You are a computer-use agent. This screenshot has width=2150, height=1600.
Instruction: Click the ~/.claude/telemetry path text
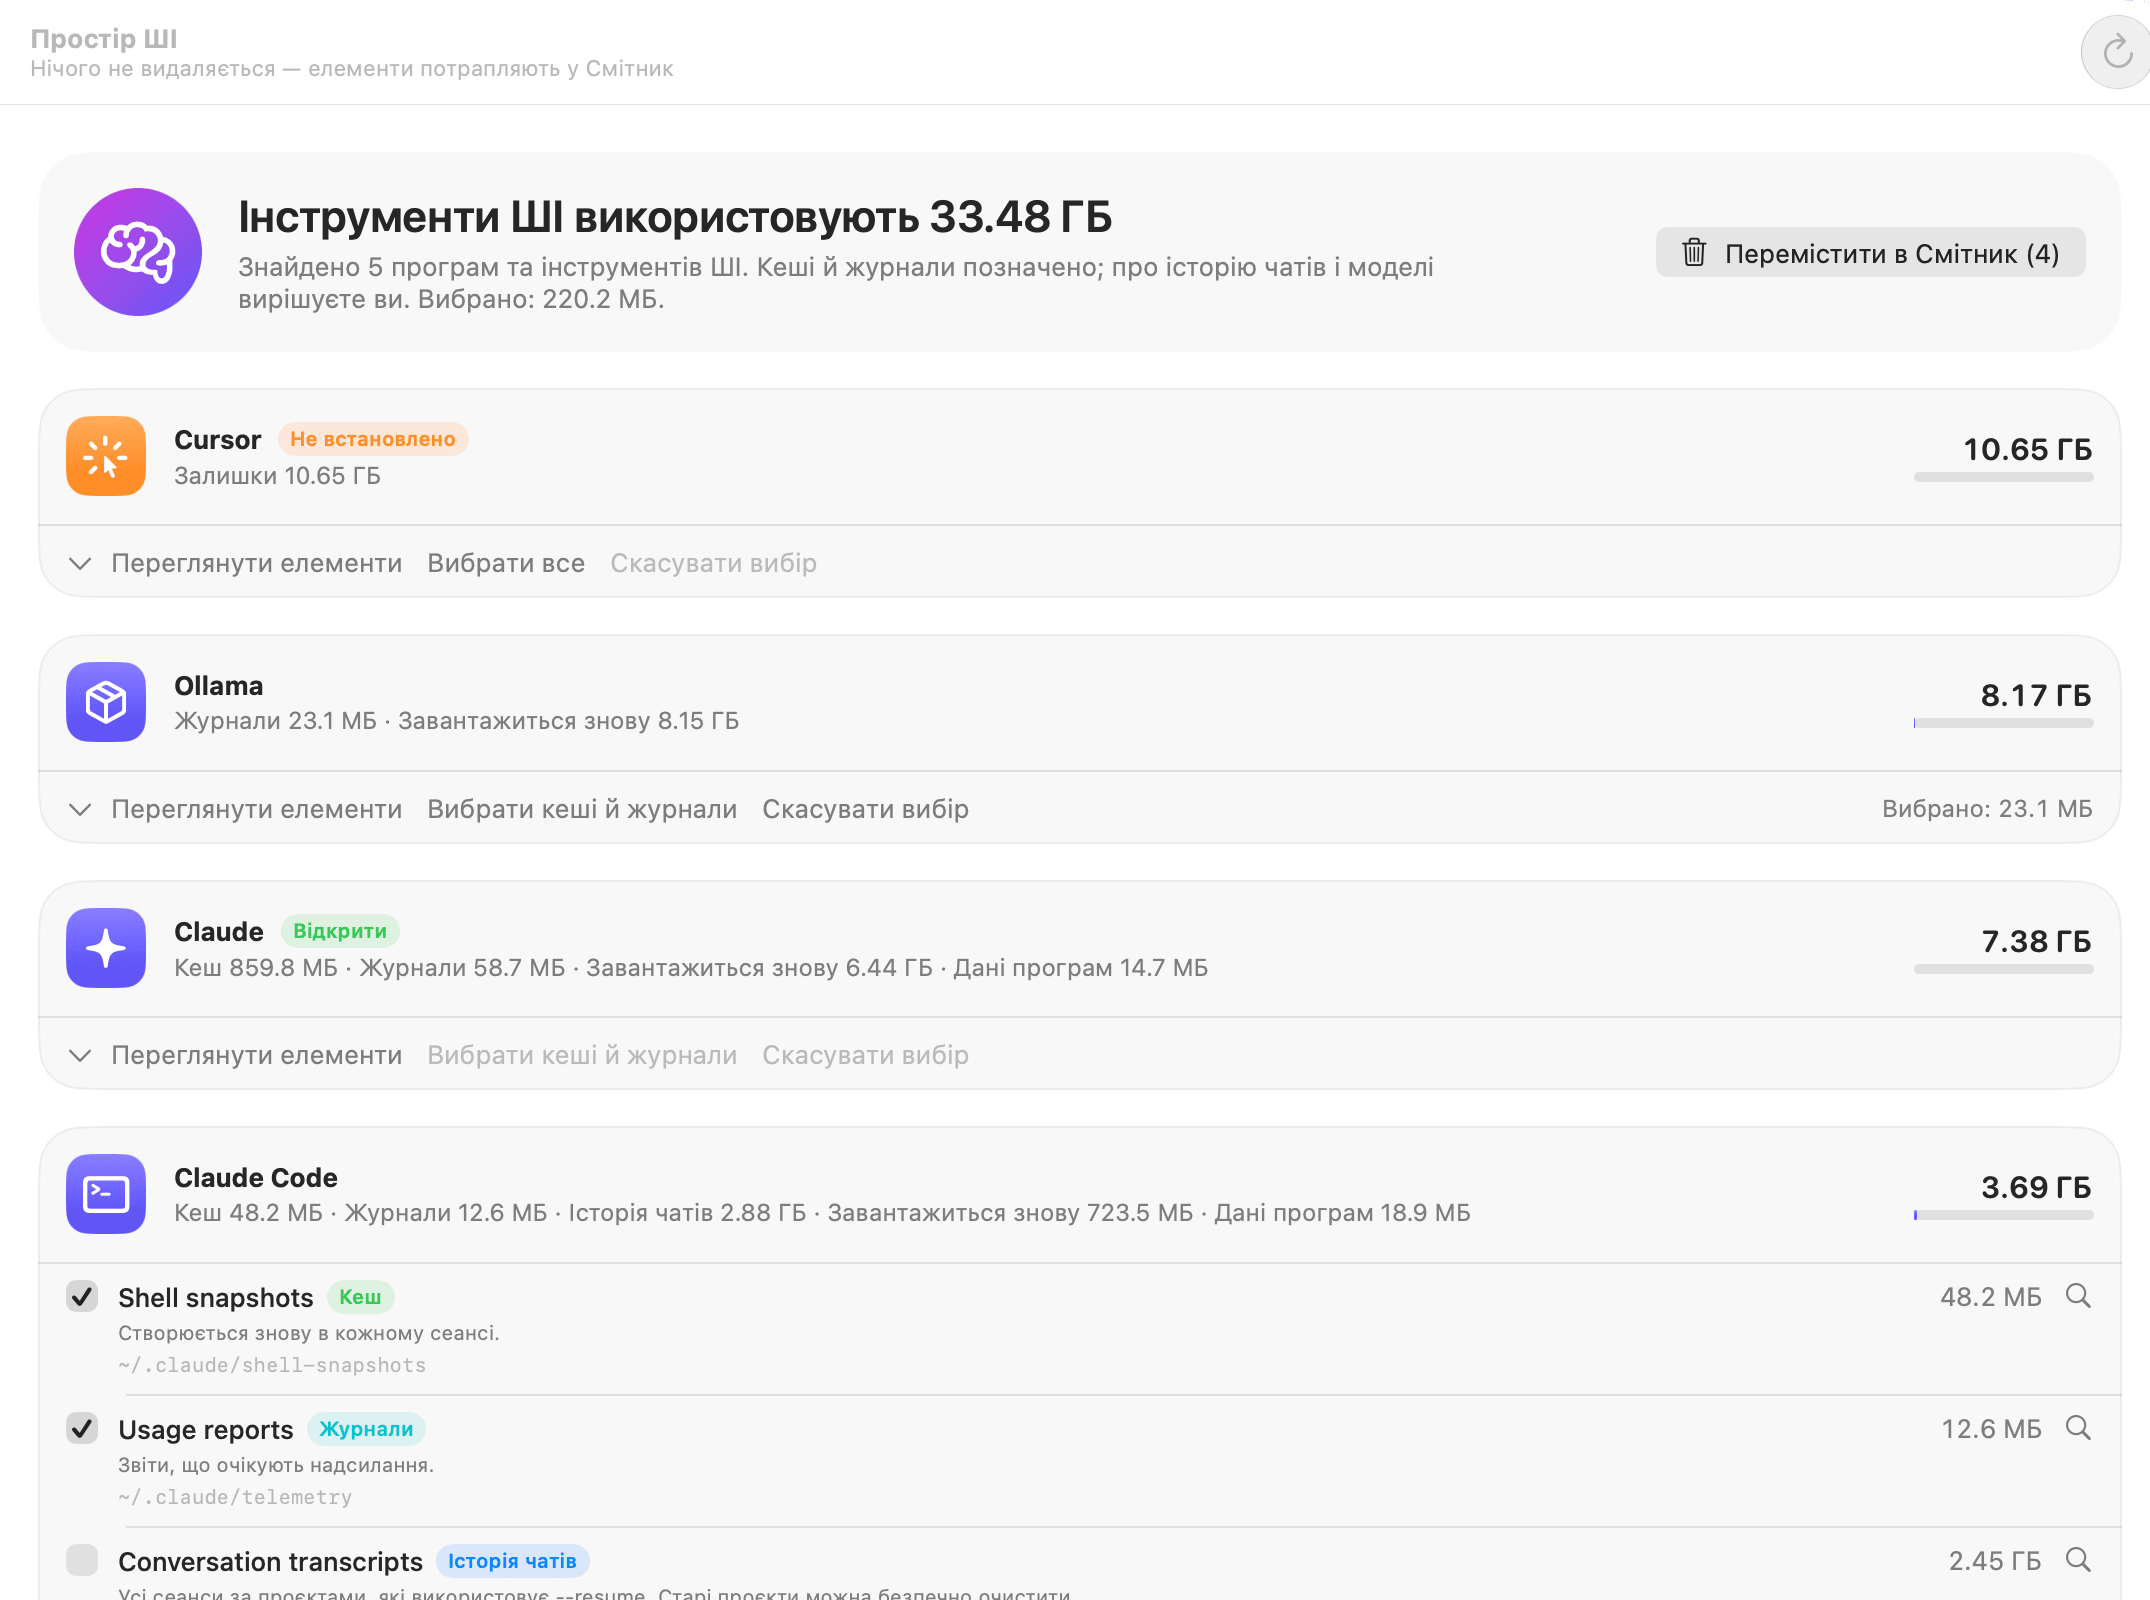[235, 1497]
